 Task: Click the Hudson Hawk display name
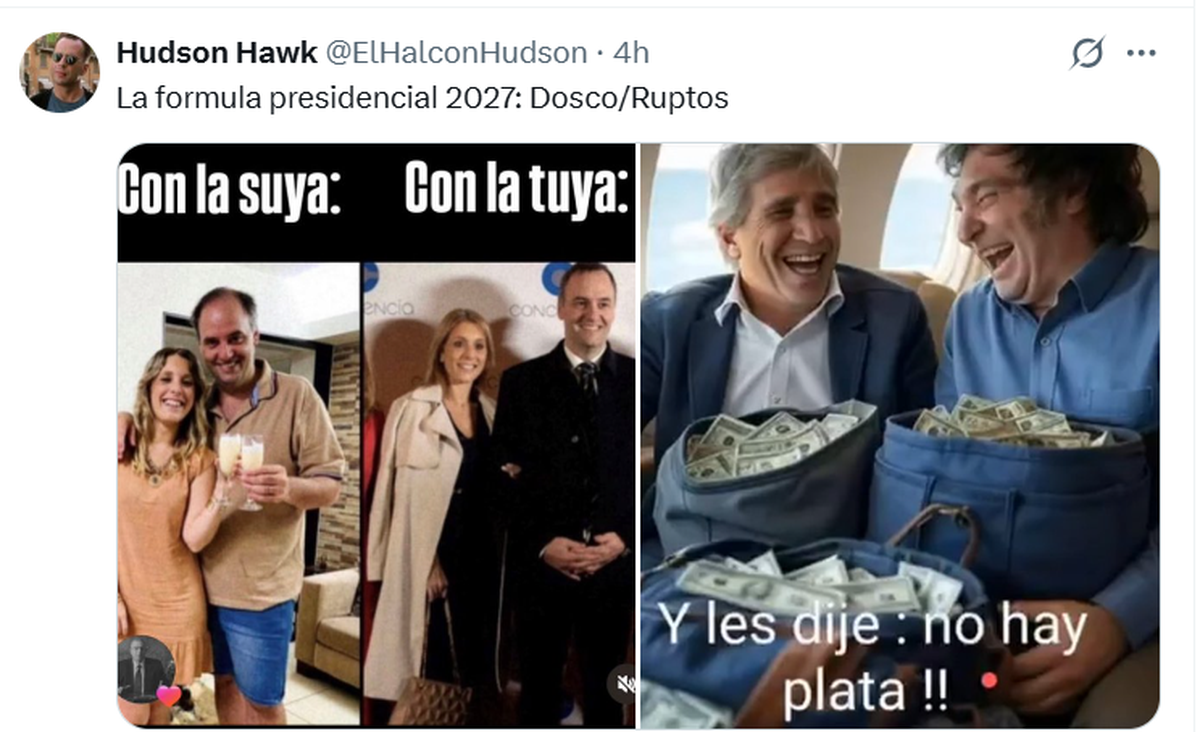pyautogui.click(x=217, y=53)
